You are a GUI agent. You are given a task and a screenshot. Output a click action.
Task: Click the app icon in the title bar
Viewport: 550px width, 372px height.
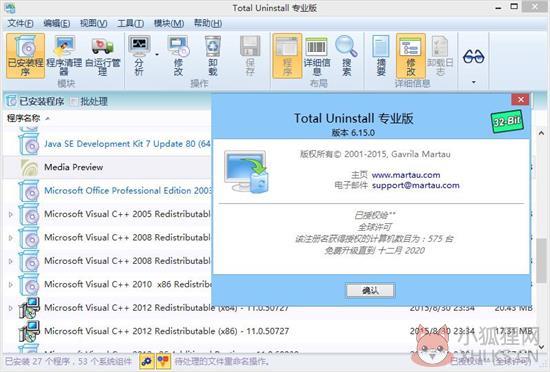(11, 8)
